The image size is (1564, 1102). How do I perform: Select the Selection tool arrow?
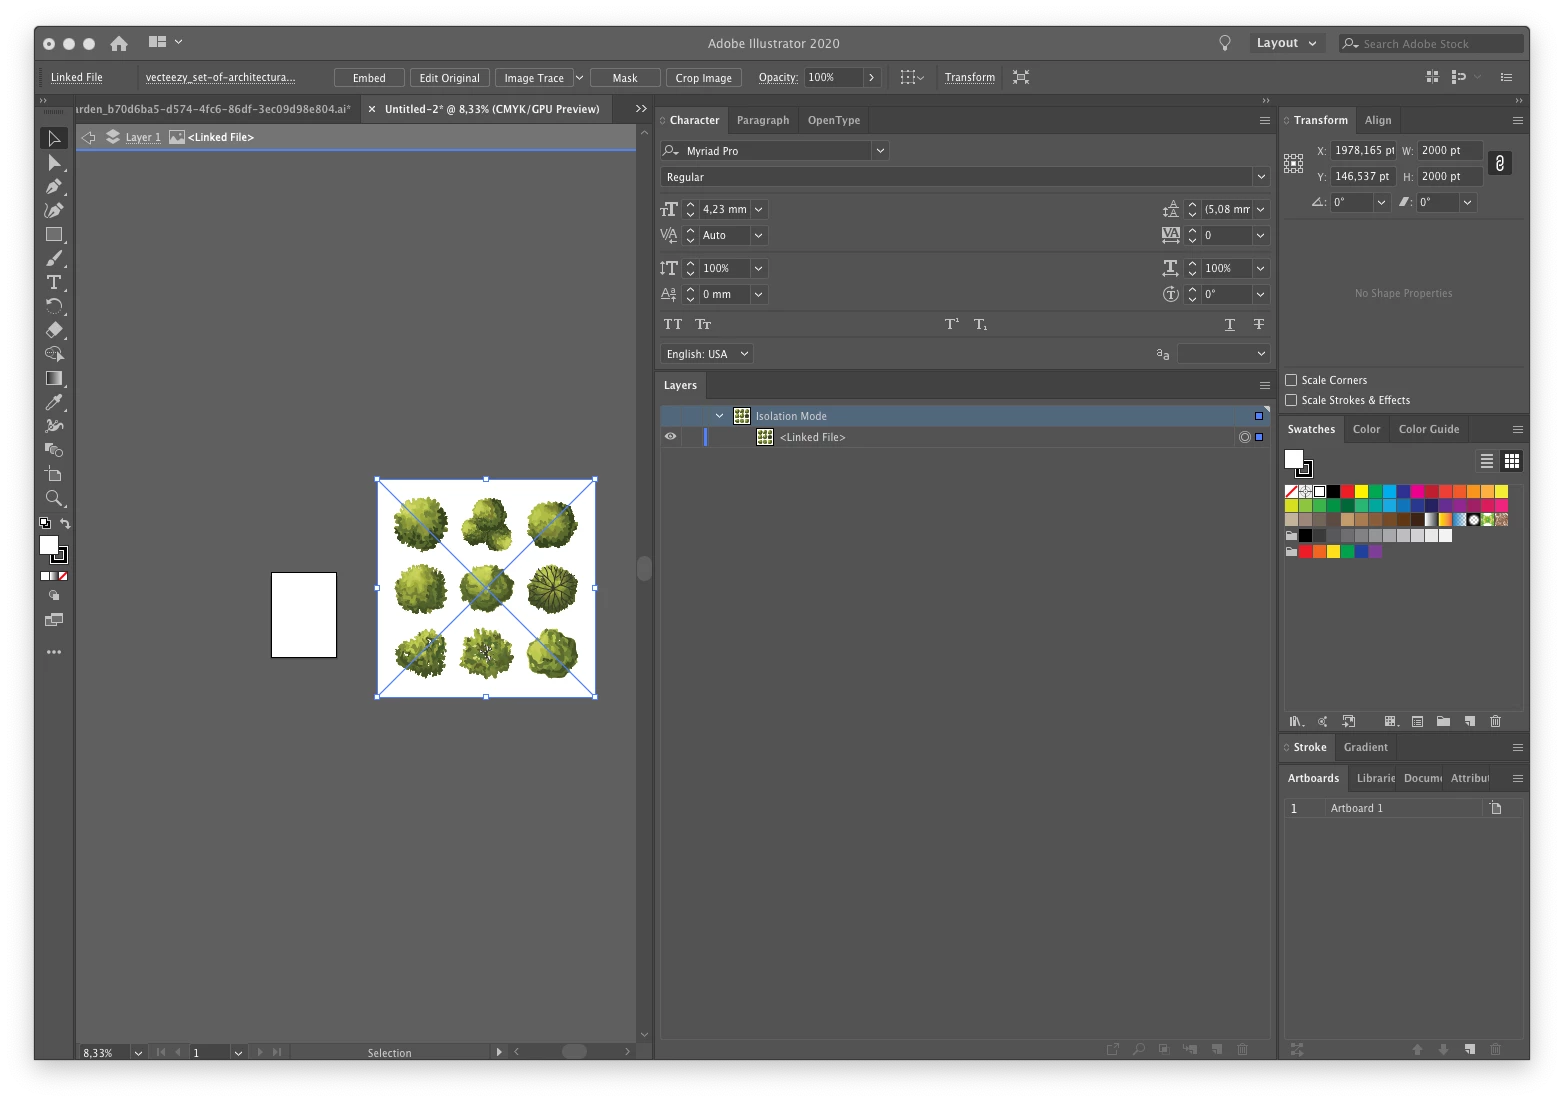(x=54, y=138)
